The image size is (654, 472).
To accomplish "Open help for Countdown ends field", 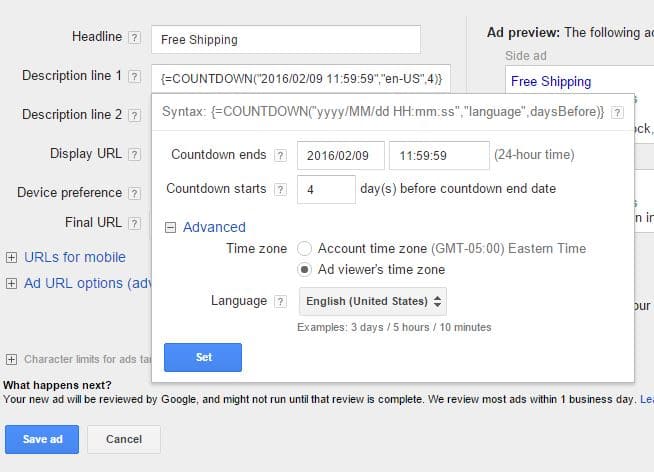I will 280,156.
